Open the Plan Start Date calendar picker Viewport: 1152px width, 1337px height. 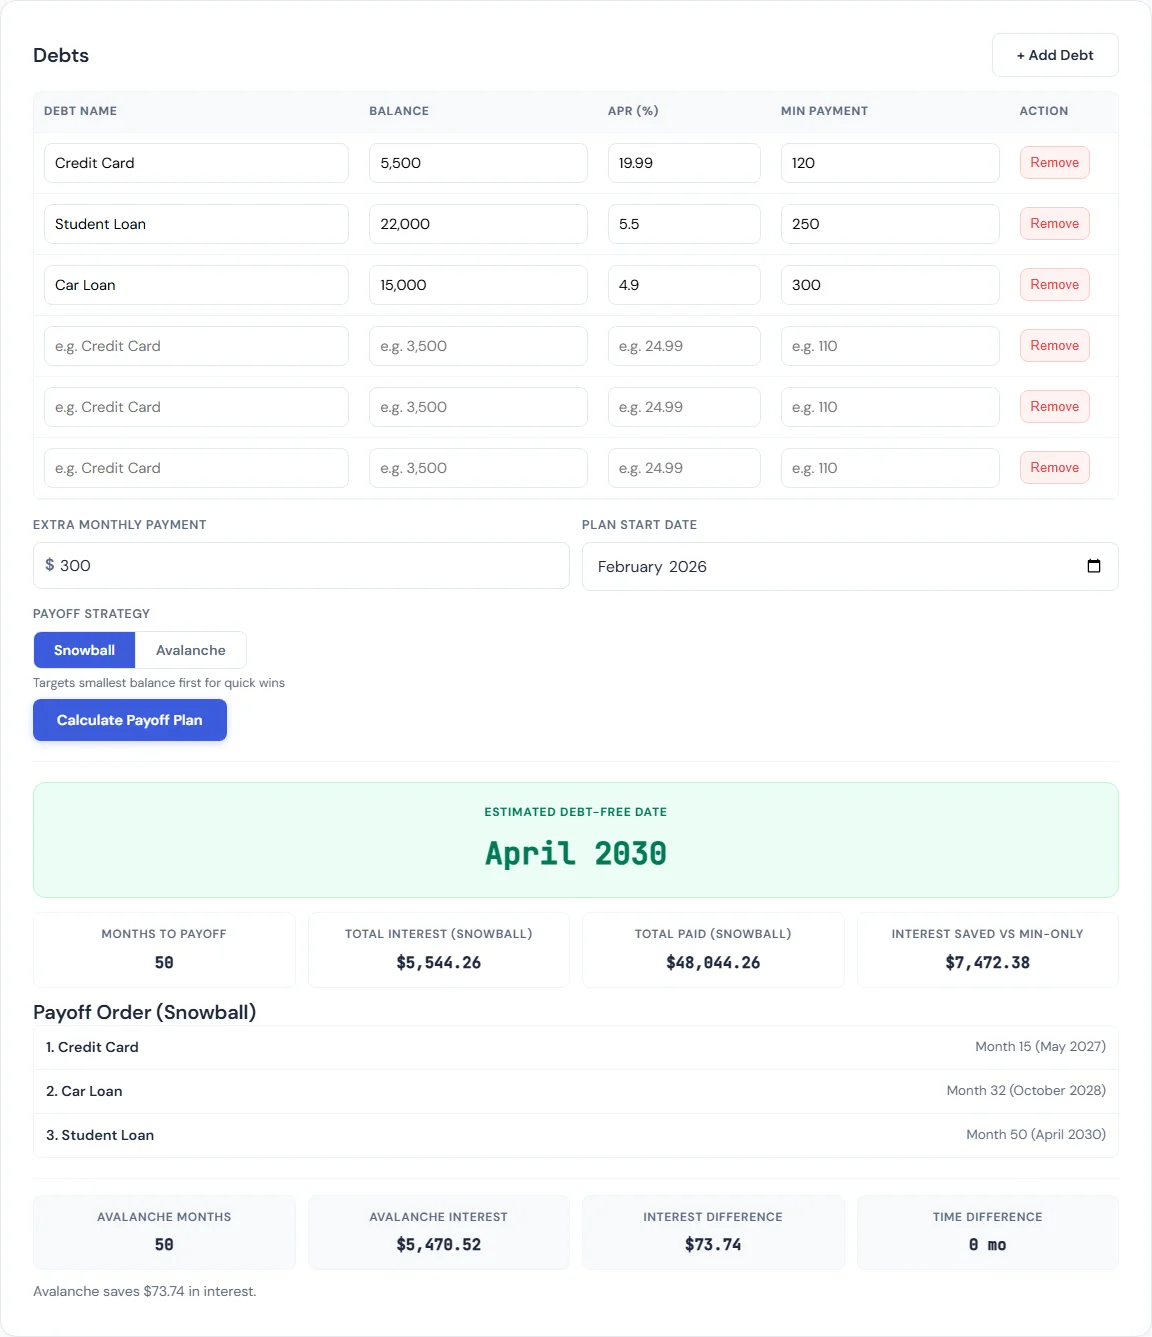tap(1095, 566)
